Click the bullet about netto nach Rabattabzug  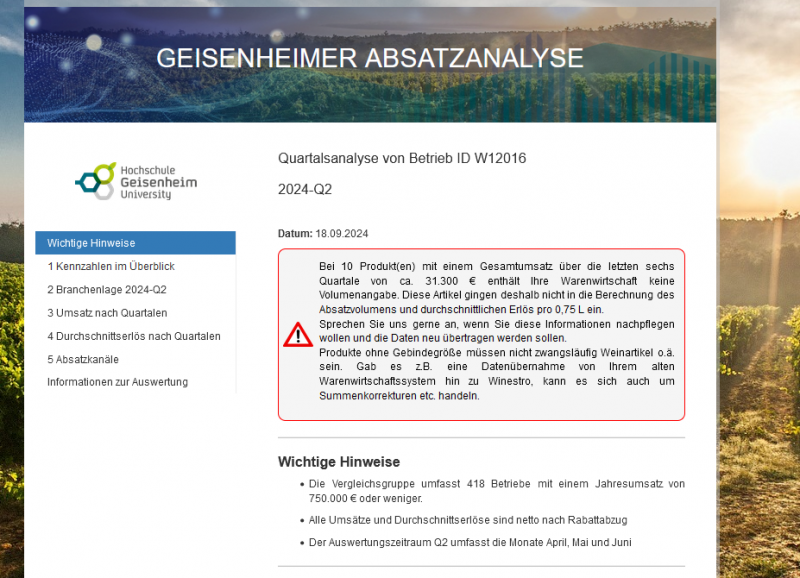point(467,520)
